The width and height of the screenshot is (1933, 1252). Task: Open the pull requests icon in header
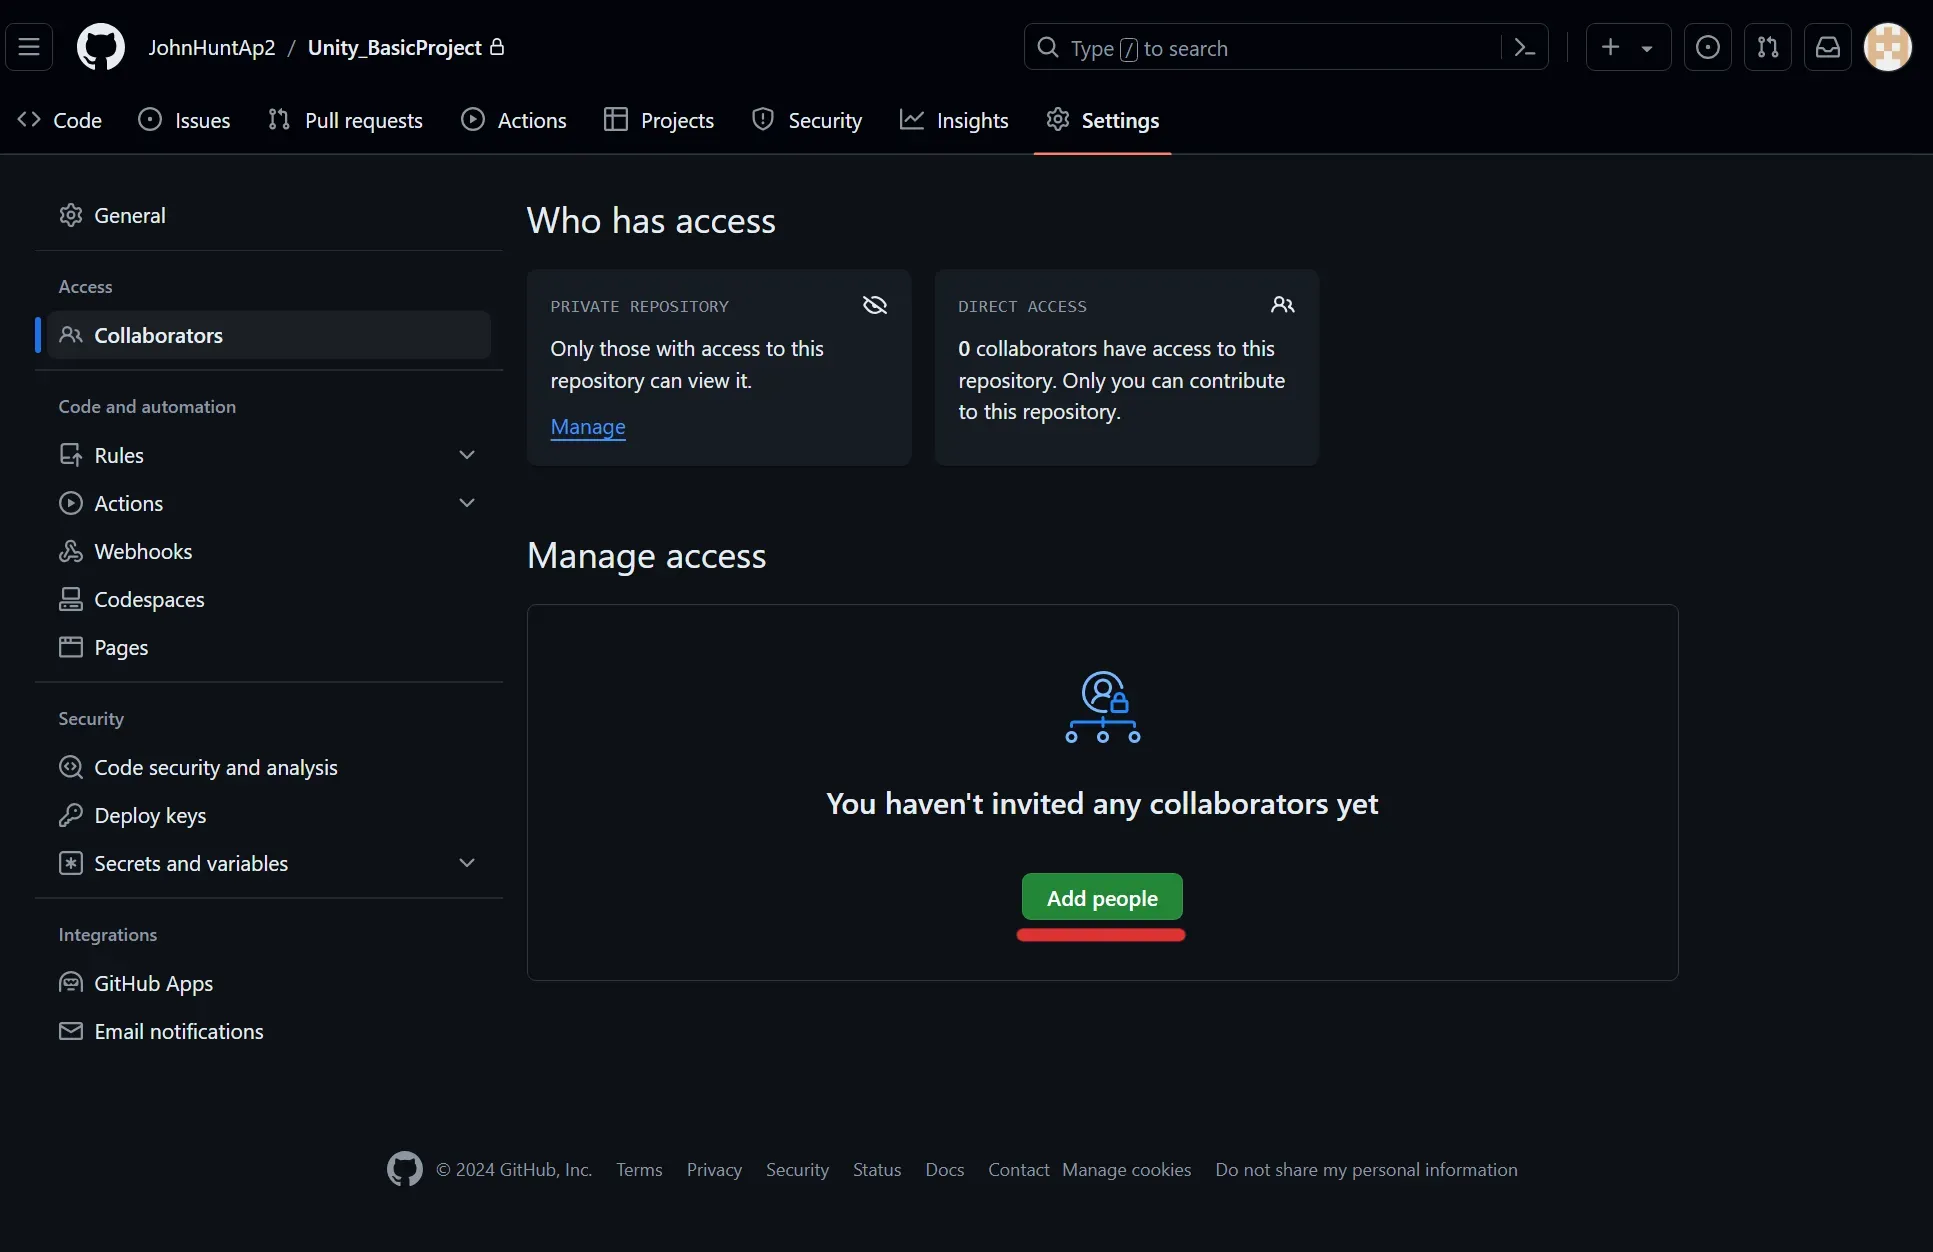[1768, 47]
